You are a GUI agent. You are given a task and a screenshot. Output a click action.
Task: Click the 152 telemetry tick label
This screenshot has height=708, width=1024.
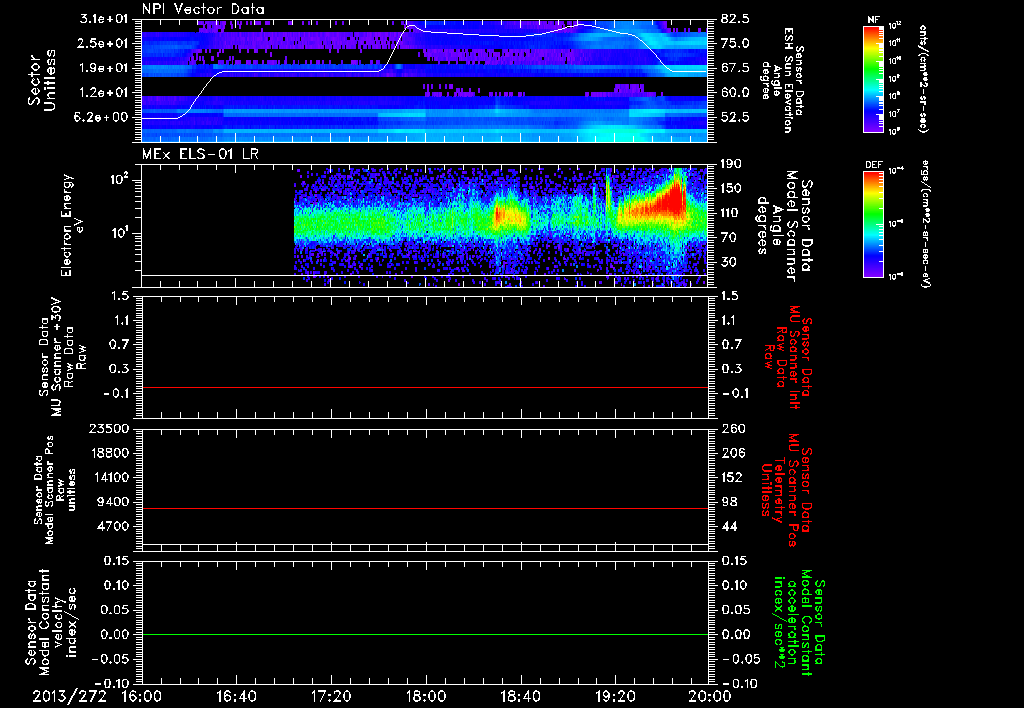732,477
